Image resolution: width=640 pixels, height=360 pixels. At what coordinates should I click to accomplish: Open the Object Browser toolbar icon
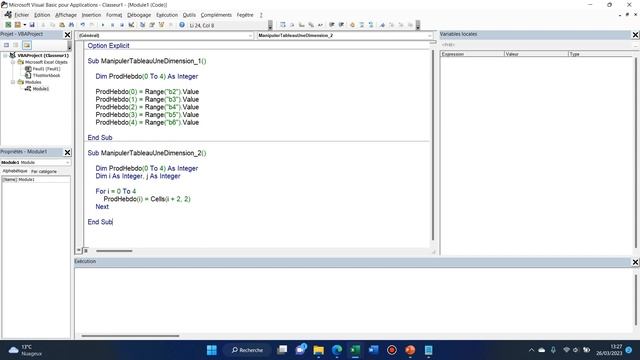(161, 25)
